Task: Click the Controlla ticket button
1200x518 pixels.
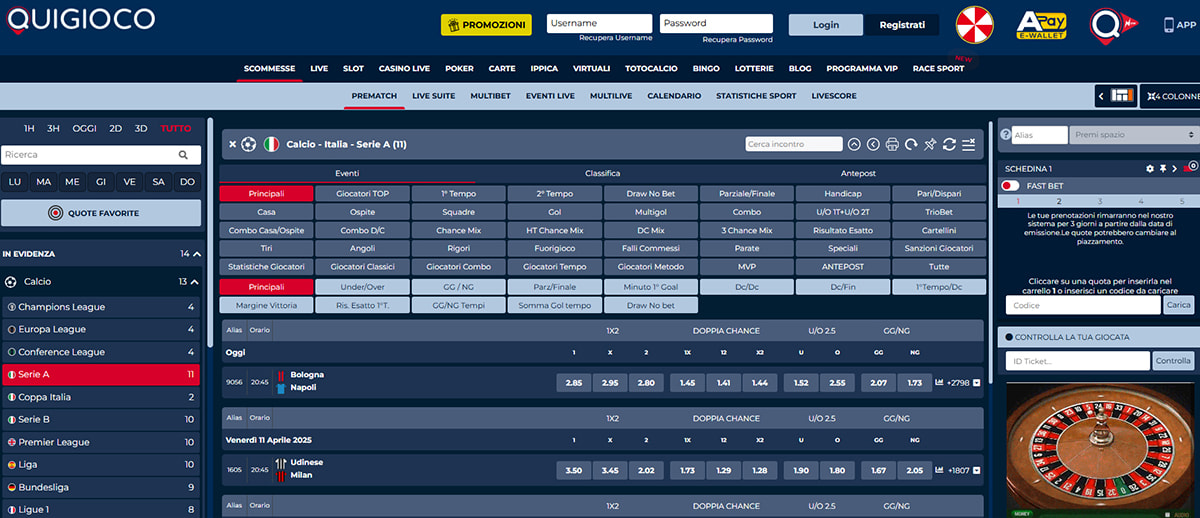Action: tap(1173, 361)
